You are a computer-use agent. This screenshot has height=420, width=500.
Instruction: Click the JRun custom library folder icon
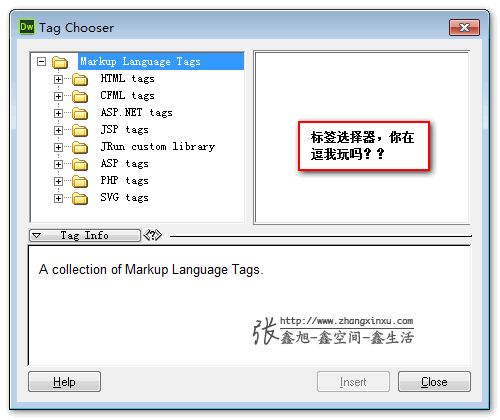click(80, 147)
